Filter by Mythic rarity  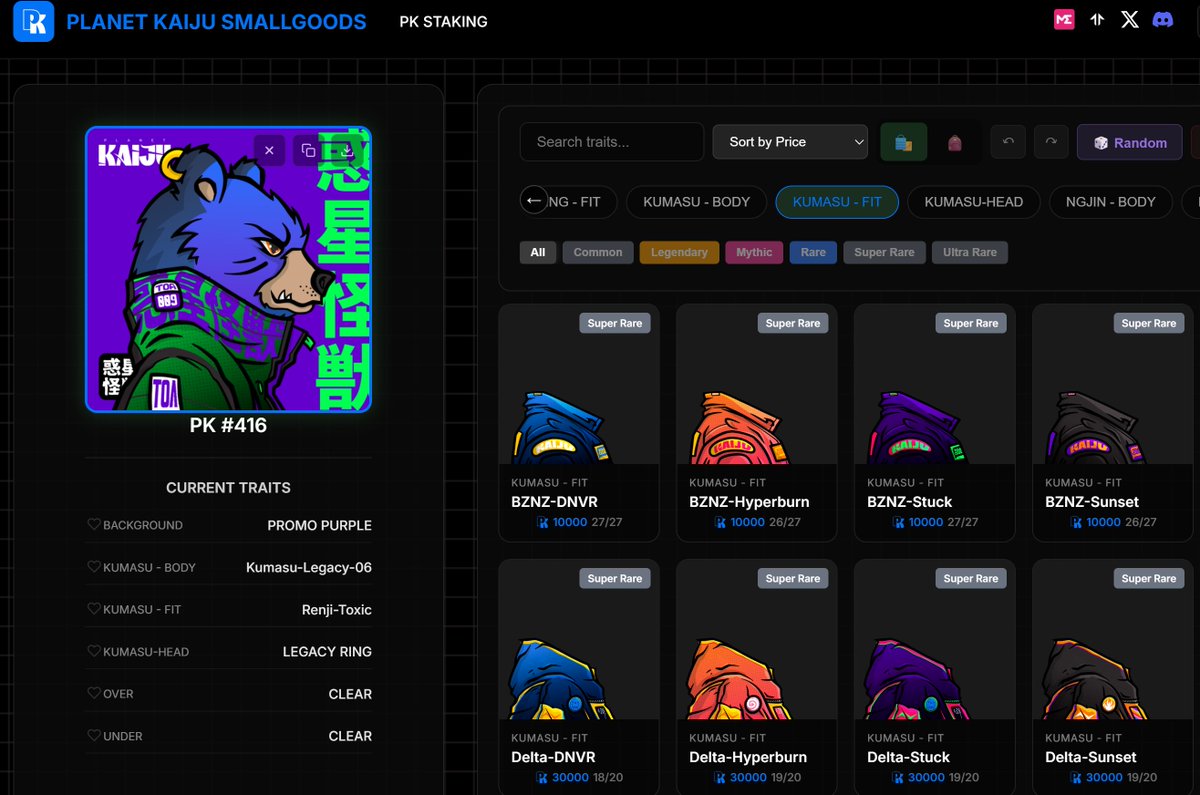coord(754,252)
